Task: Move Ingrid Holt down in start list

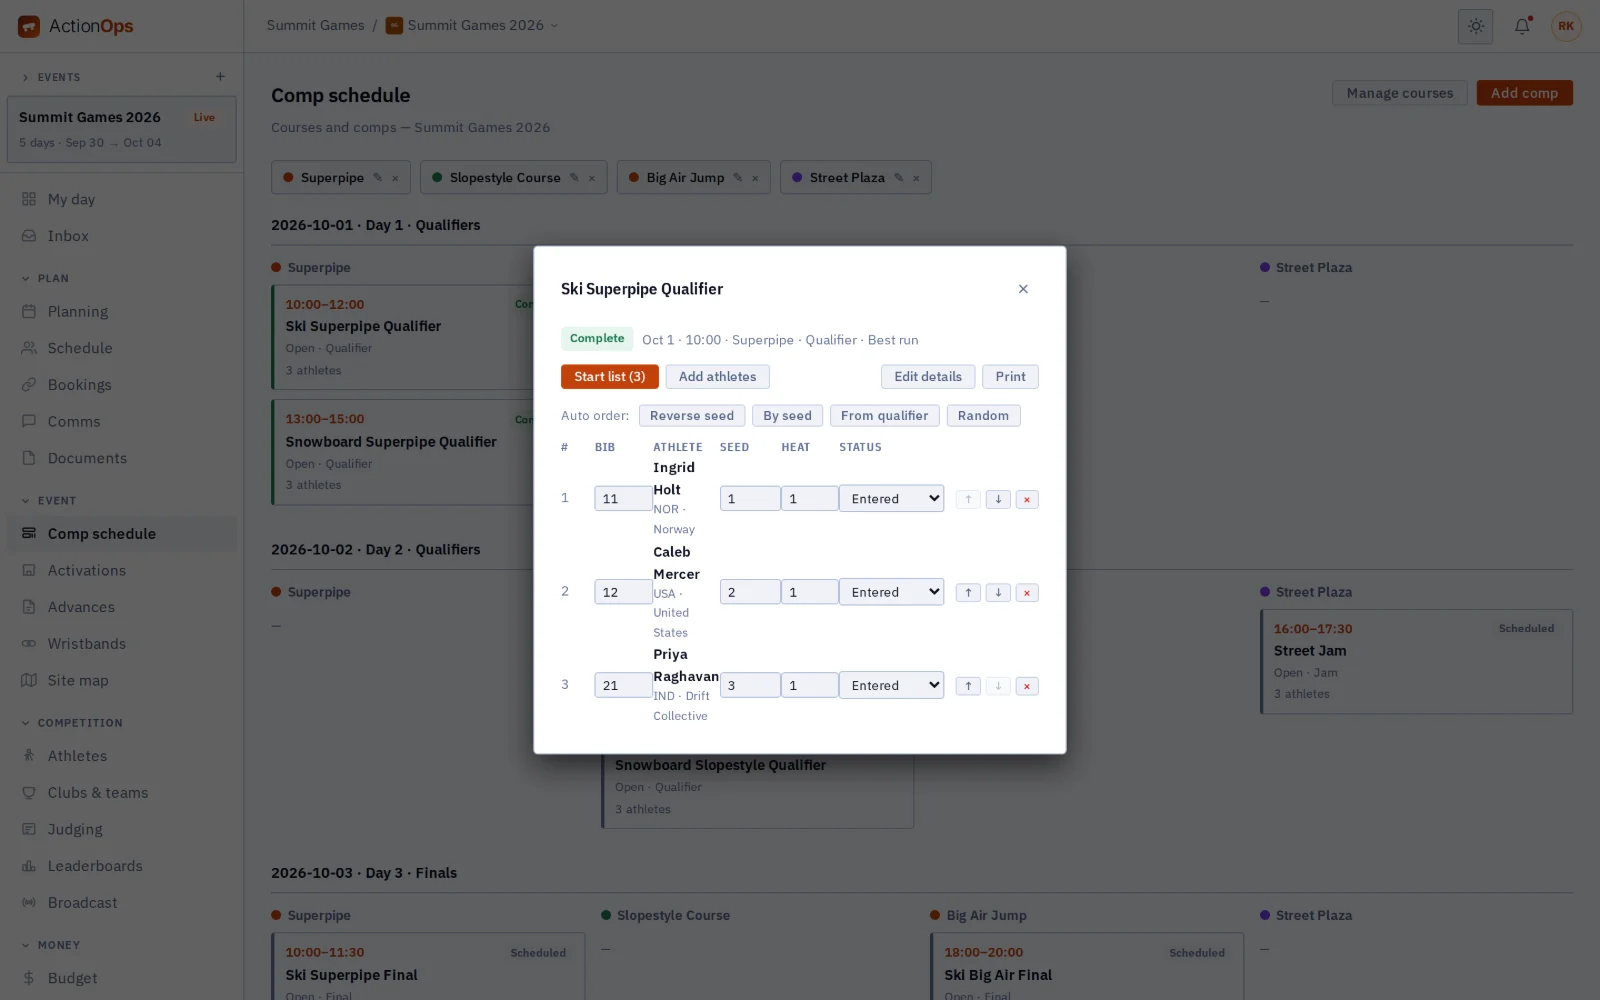Action: click(998, 499)
